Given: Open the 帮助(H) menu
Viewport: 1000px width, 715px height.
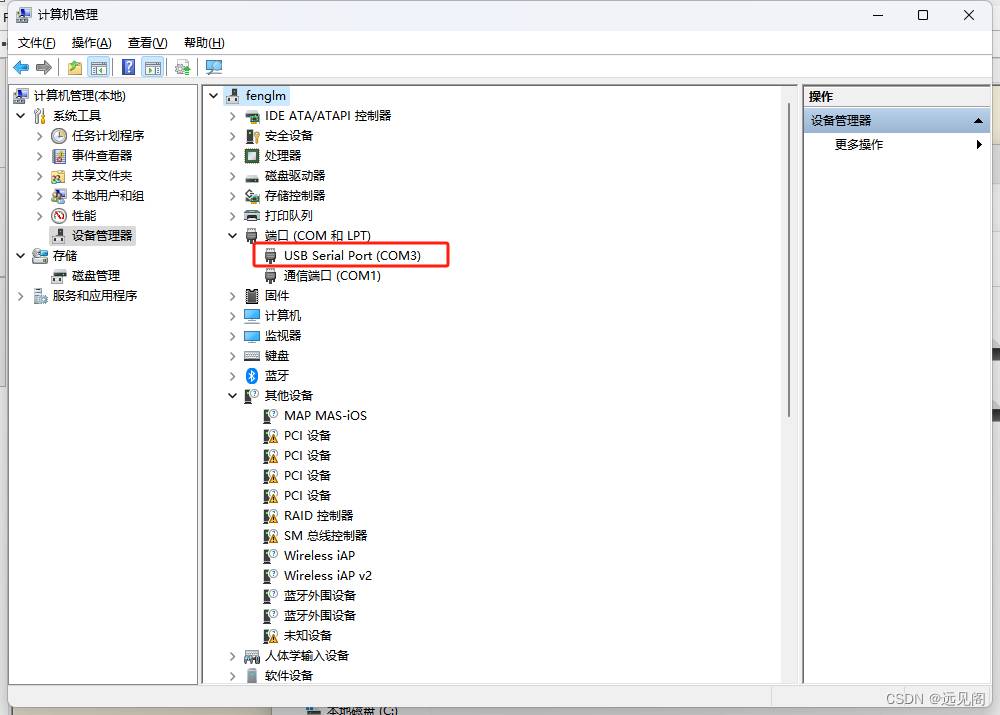Looking at the screenshot, I should coord(204,43).
